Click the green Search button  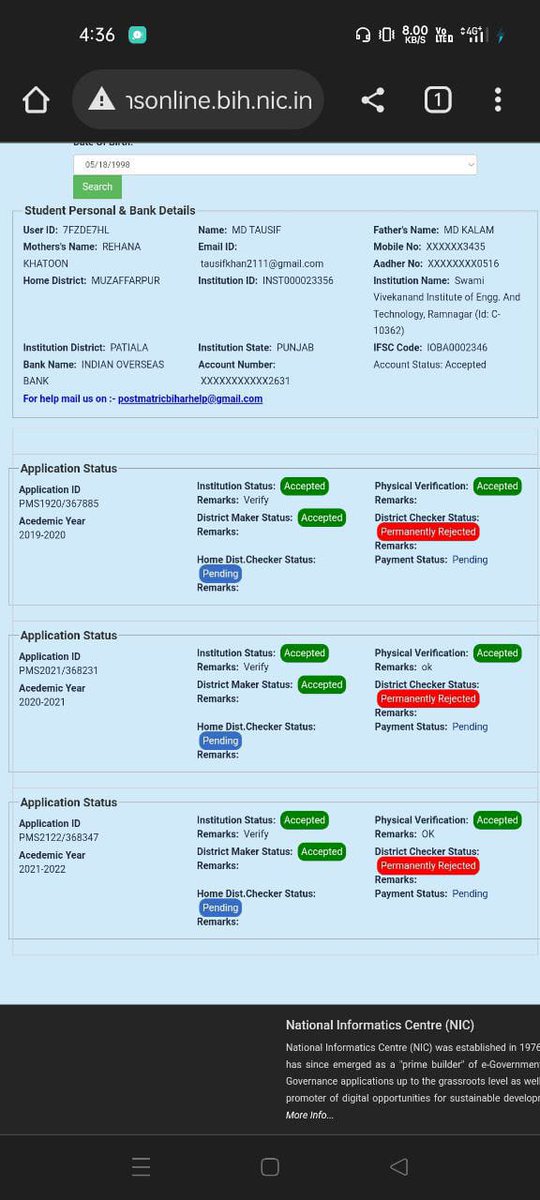[97, 187]
